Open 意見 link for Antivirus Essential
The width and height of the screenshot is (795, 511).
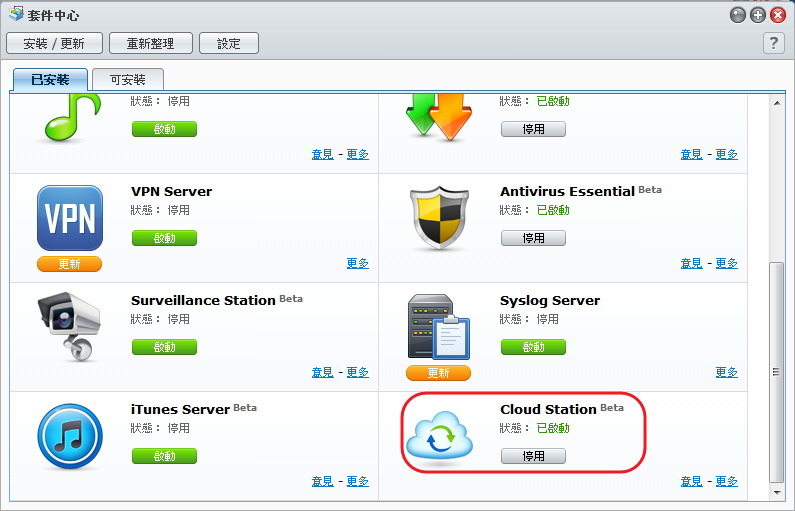pos(692,263)
